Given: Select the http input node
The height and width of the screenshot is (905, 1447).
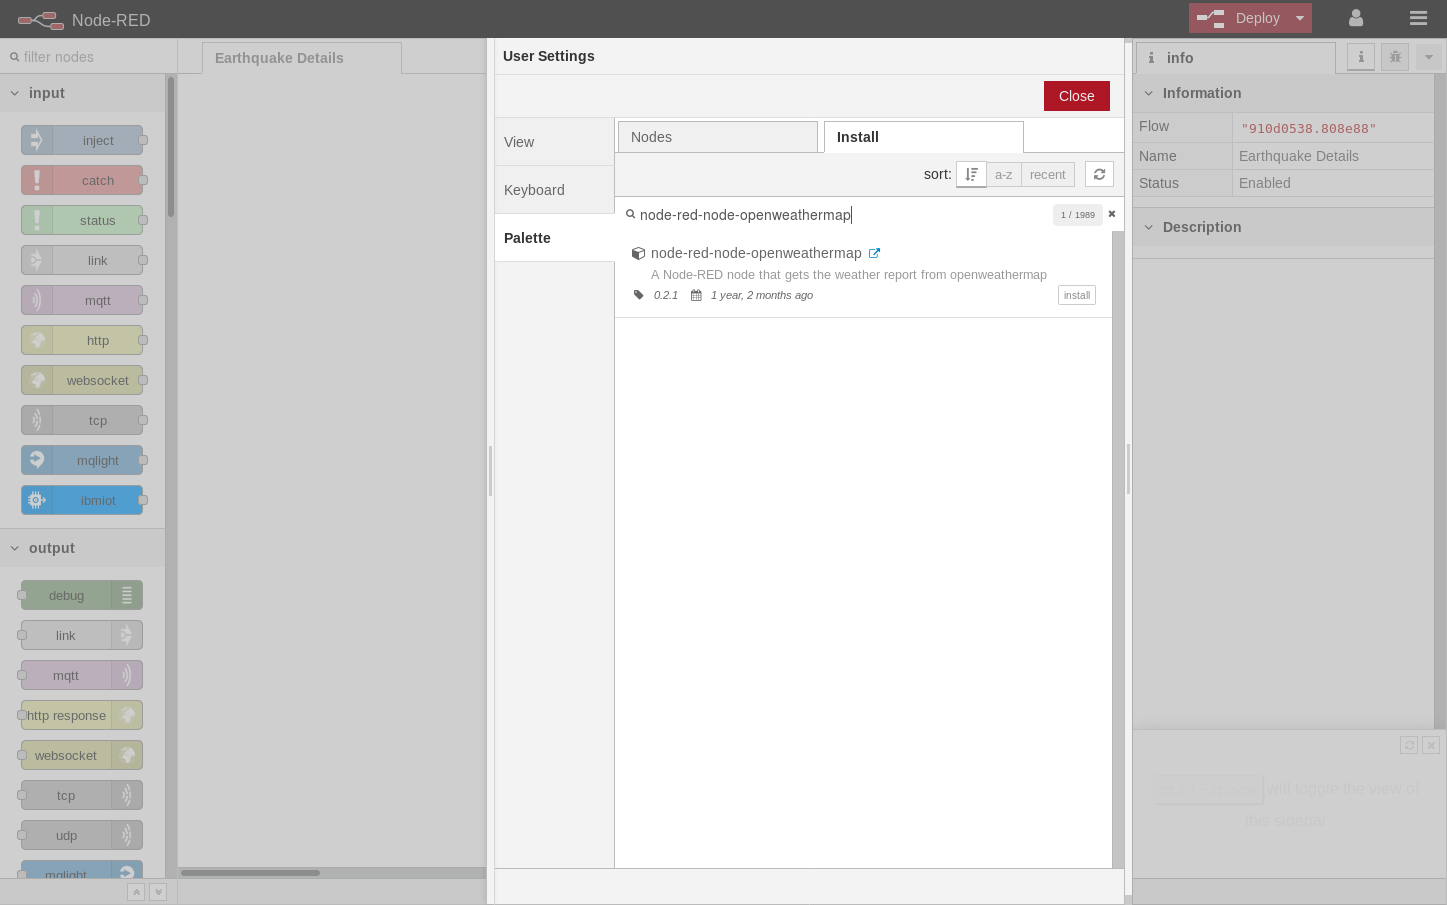Looking at the screenshot, I should tap(82, 340).
